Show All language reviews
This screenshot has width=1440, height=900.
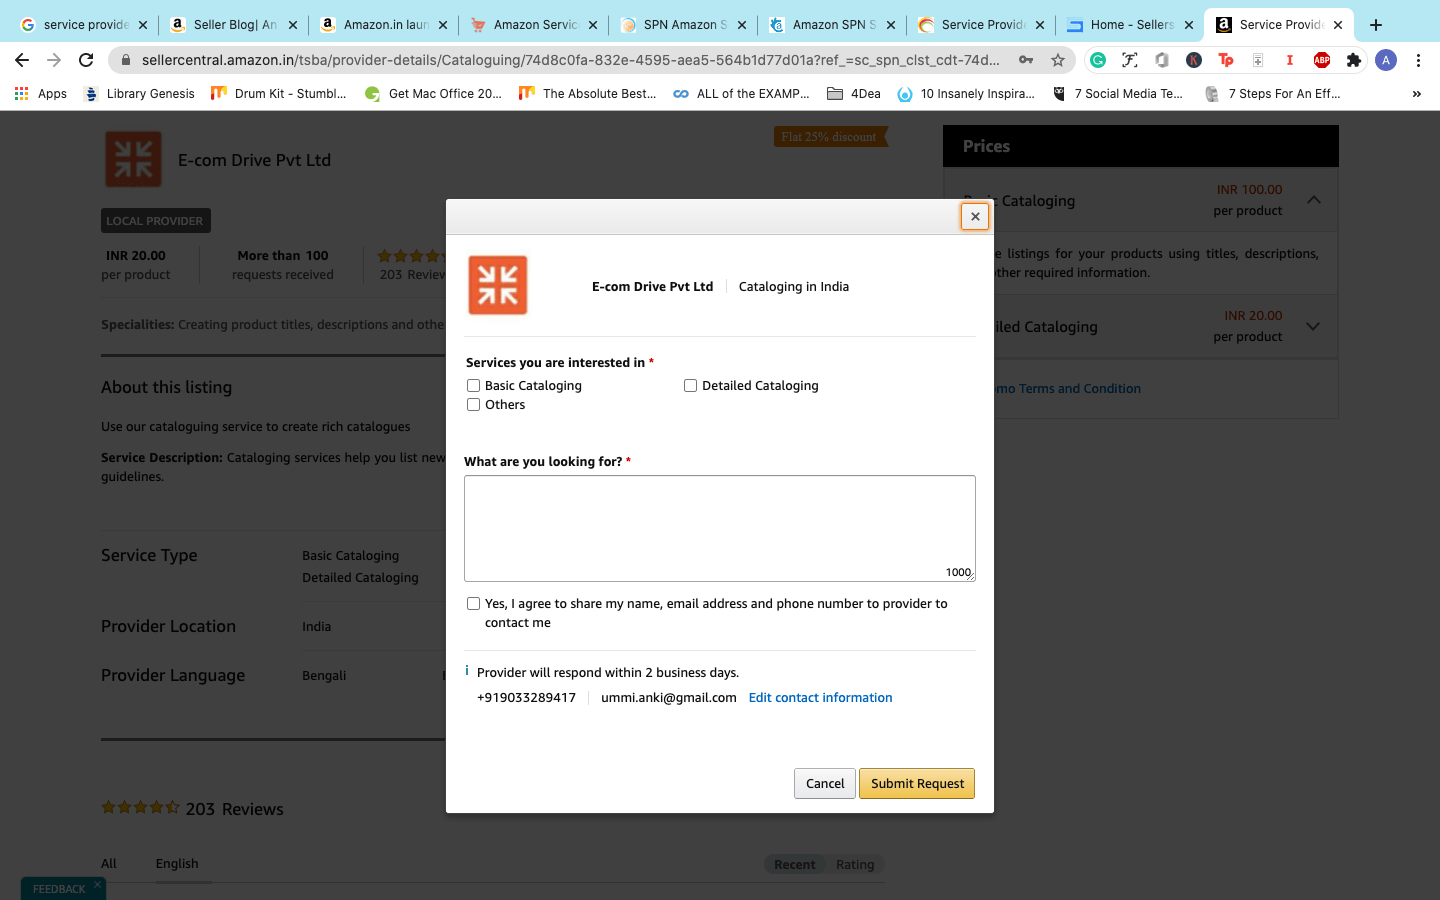(x=109, y=864)
